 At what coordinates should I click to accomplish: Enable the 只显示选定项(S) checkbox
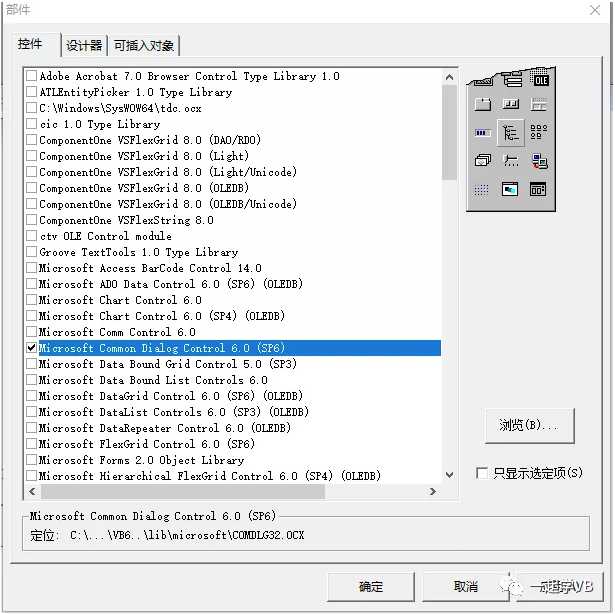tap(481, 473)
